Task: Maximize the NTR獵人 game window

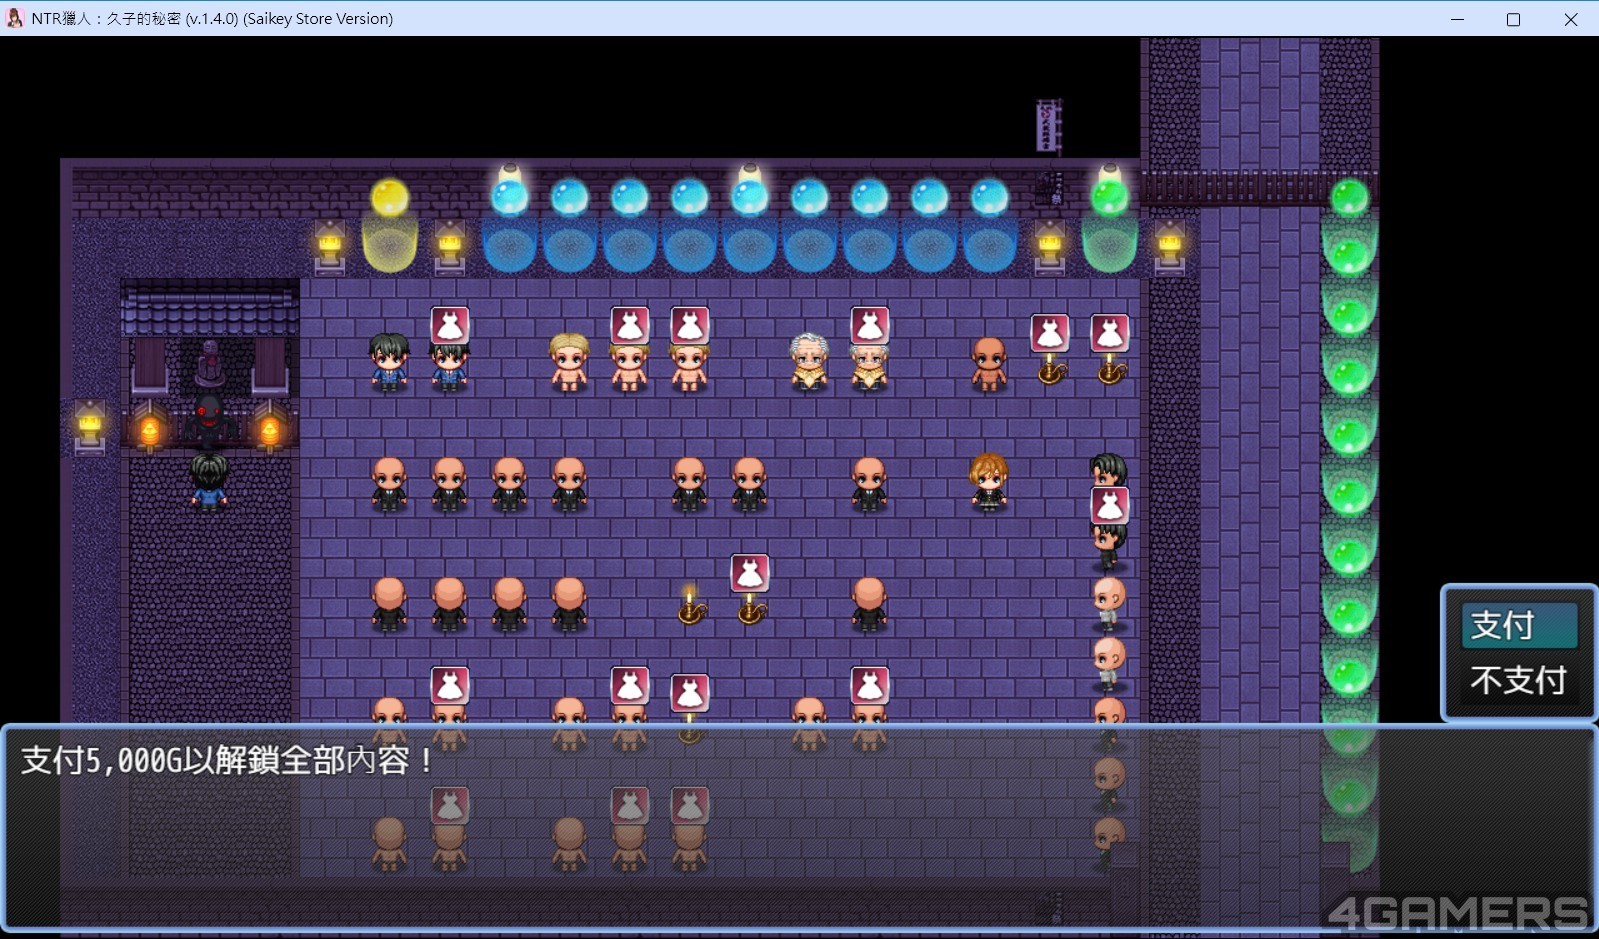Action: click(1514, 19)
